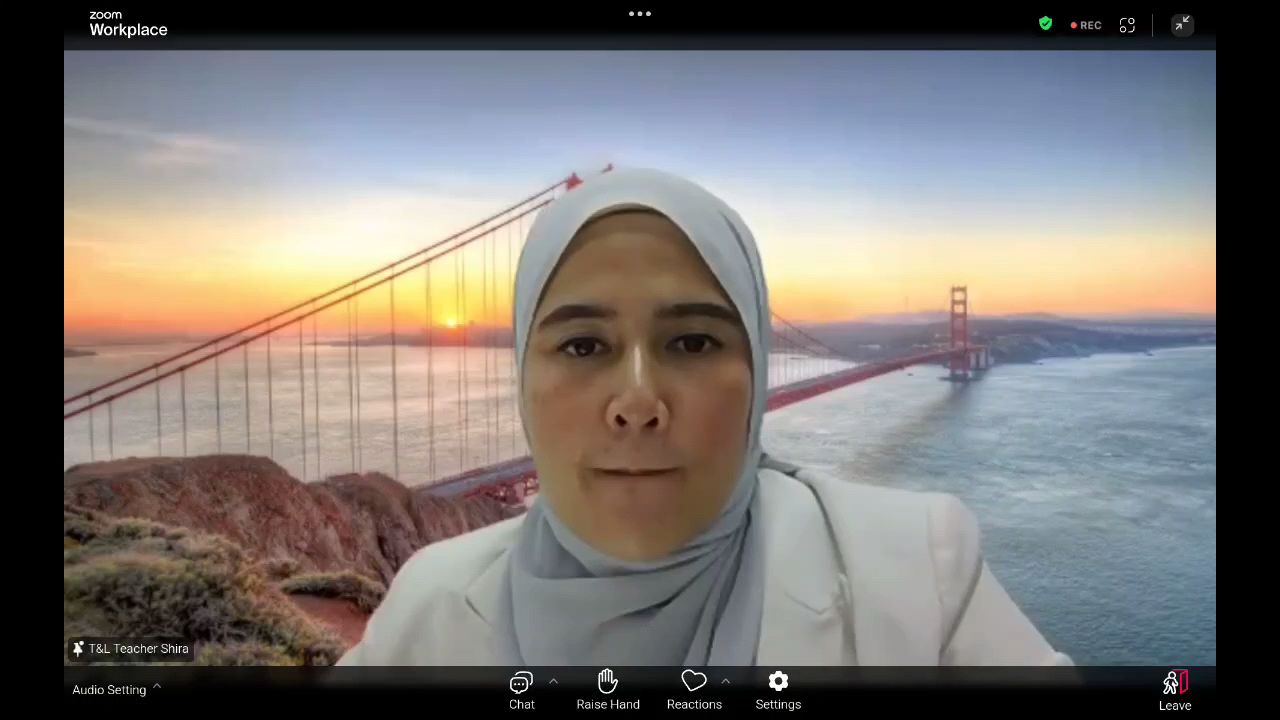Image resolution: width=1280 pixels, height=720 pixels.
Task: Expand the Chat options caret
Action: point(553,681)
